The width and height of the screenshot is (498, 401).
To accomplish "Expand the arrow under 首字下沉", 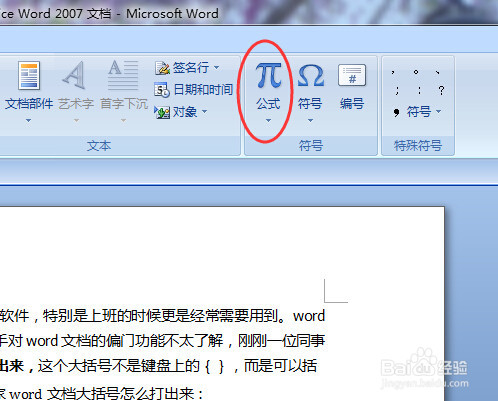I will [x=123, y=120].
